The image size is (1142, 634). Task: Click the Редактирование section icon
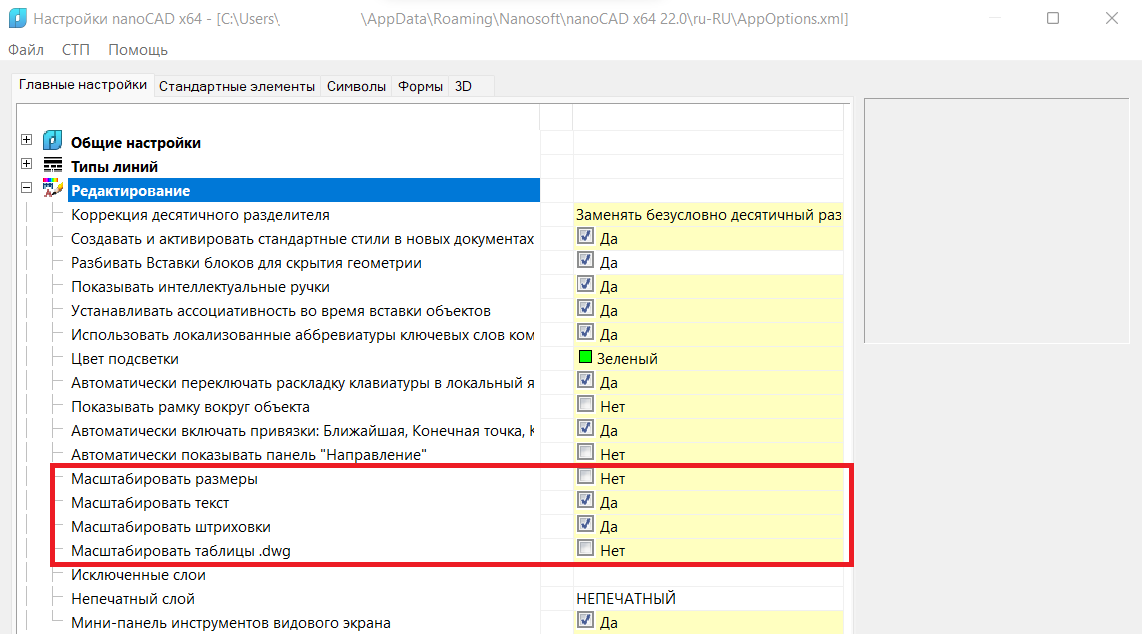pos(53,190)
